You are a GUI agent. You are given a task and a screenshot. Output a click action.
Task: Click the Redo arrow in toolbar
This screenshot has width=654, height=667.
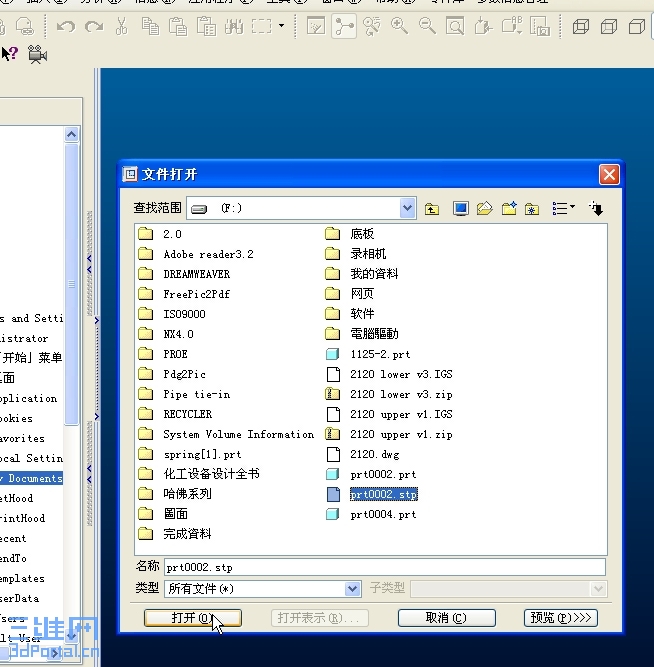tap(94, 27)
